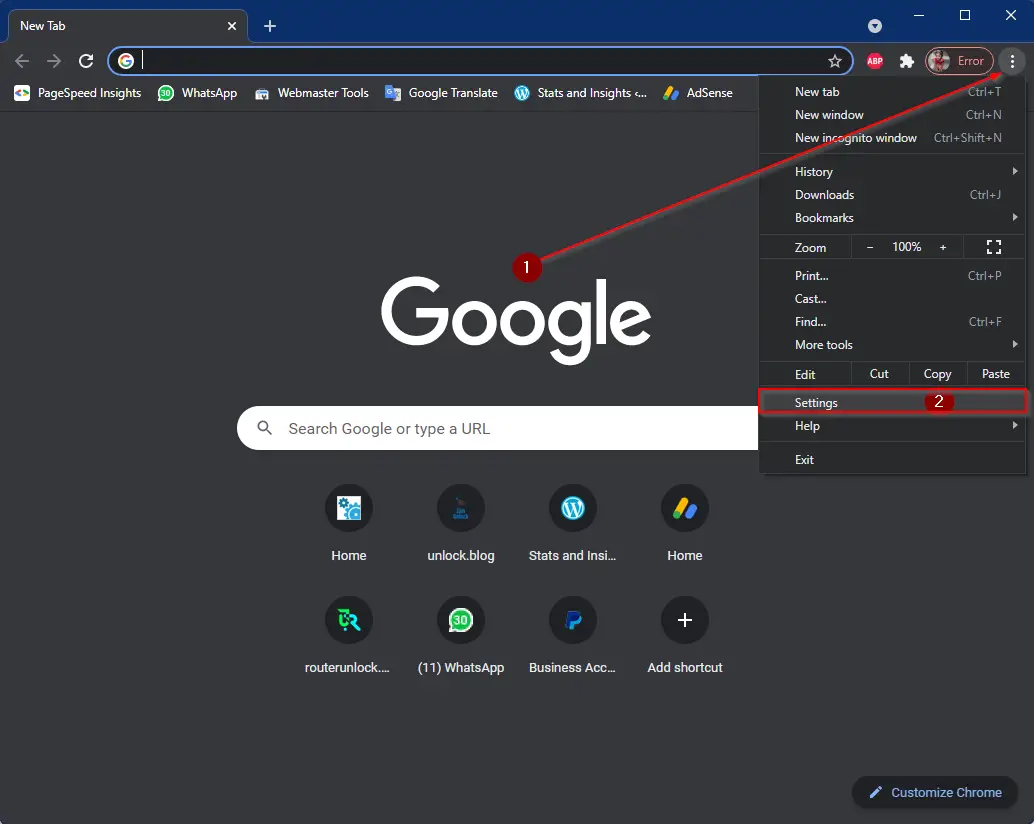Image resolution: width=1034 pixels, height=824 pixels.
Task: Open the Extensions puzzle icon
Action: click(x=907, y=61)
